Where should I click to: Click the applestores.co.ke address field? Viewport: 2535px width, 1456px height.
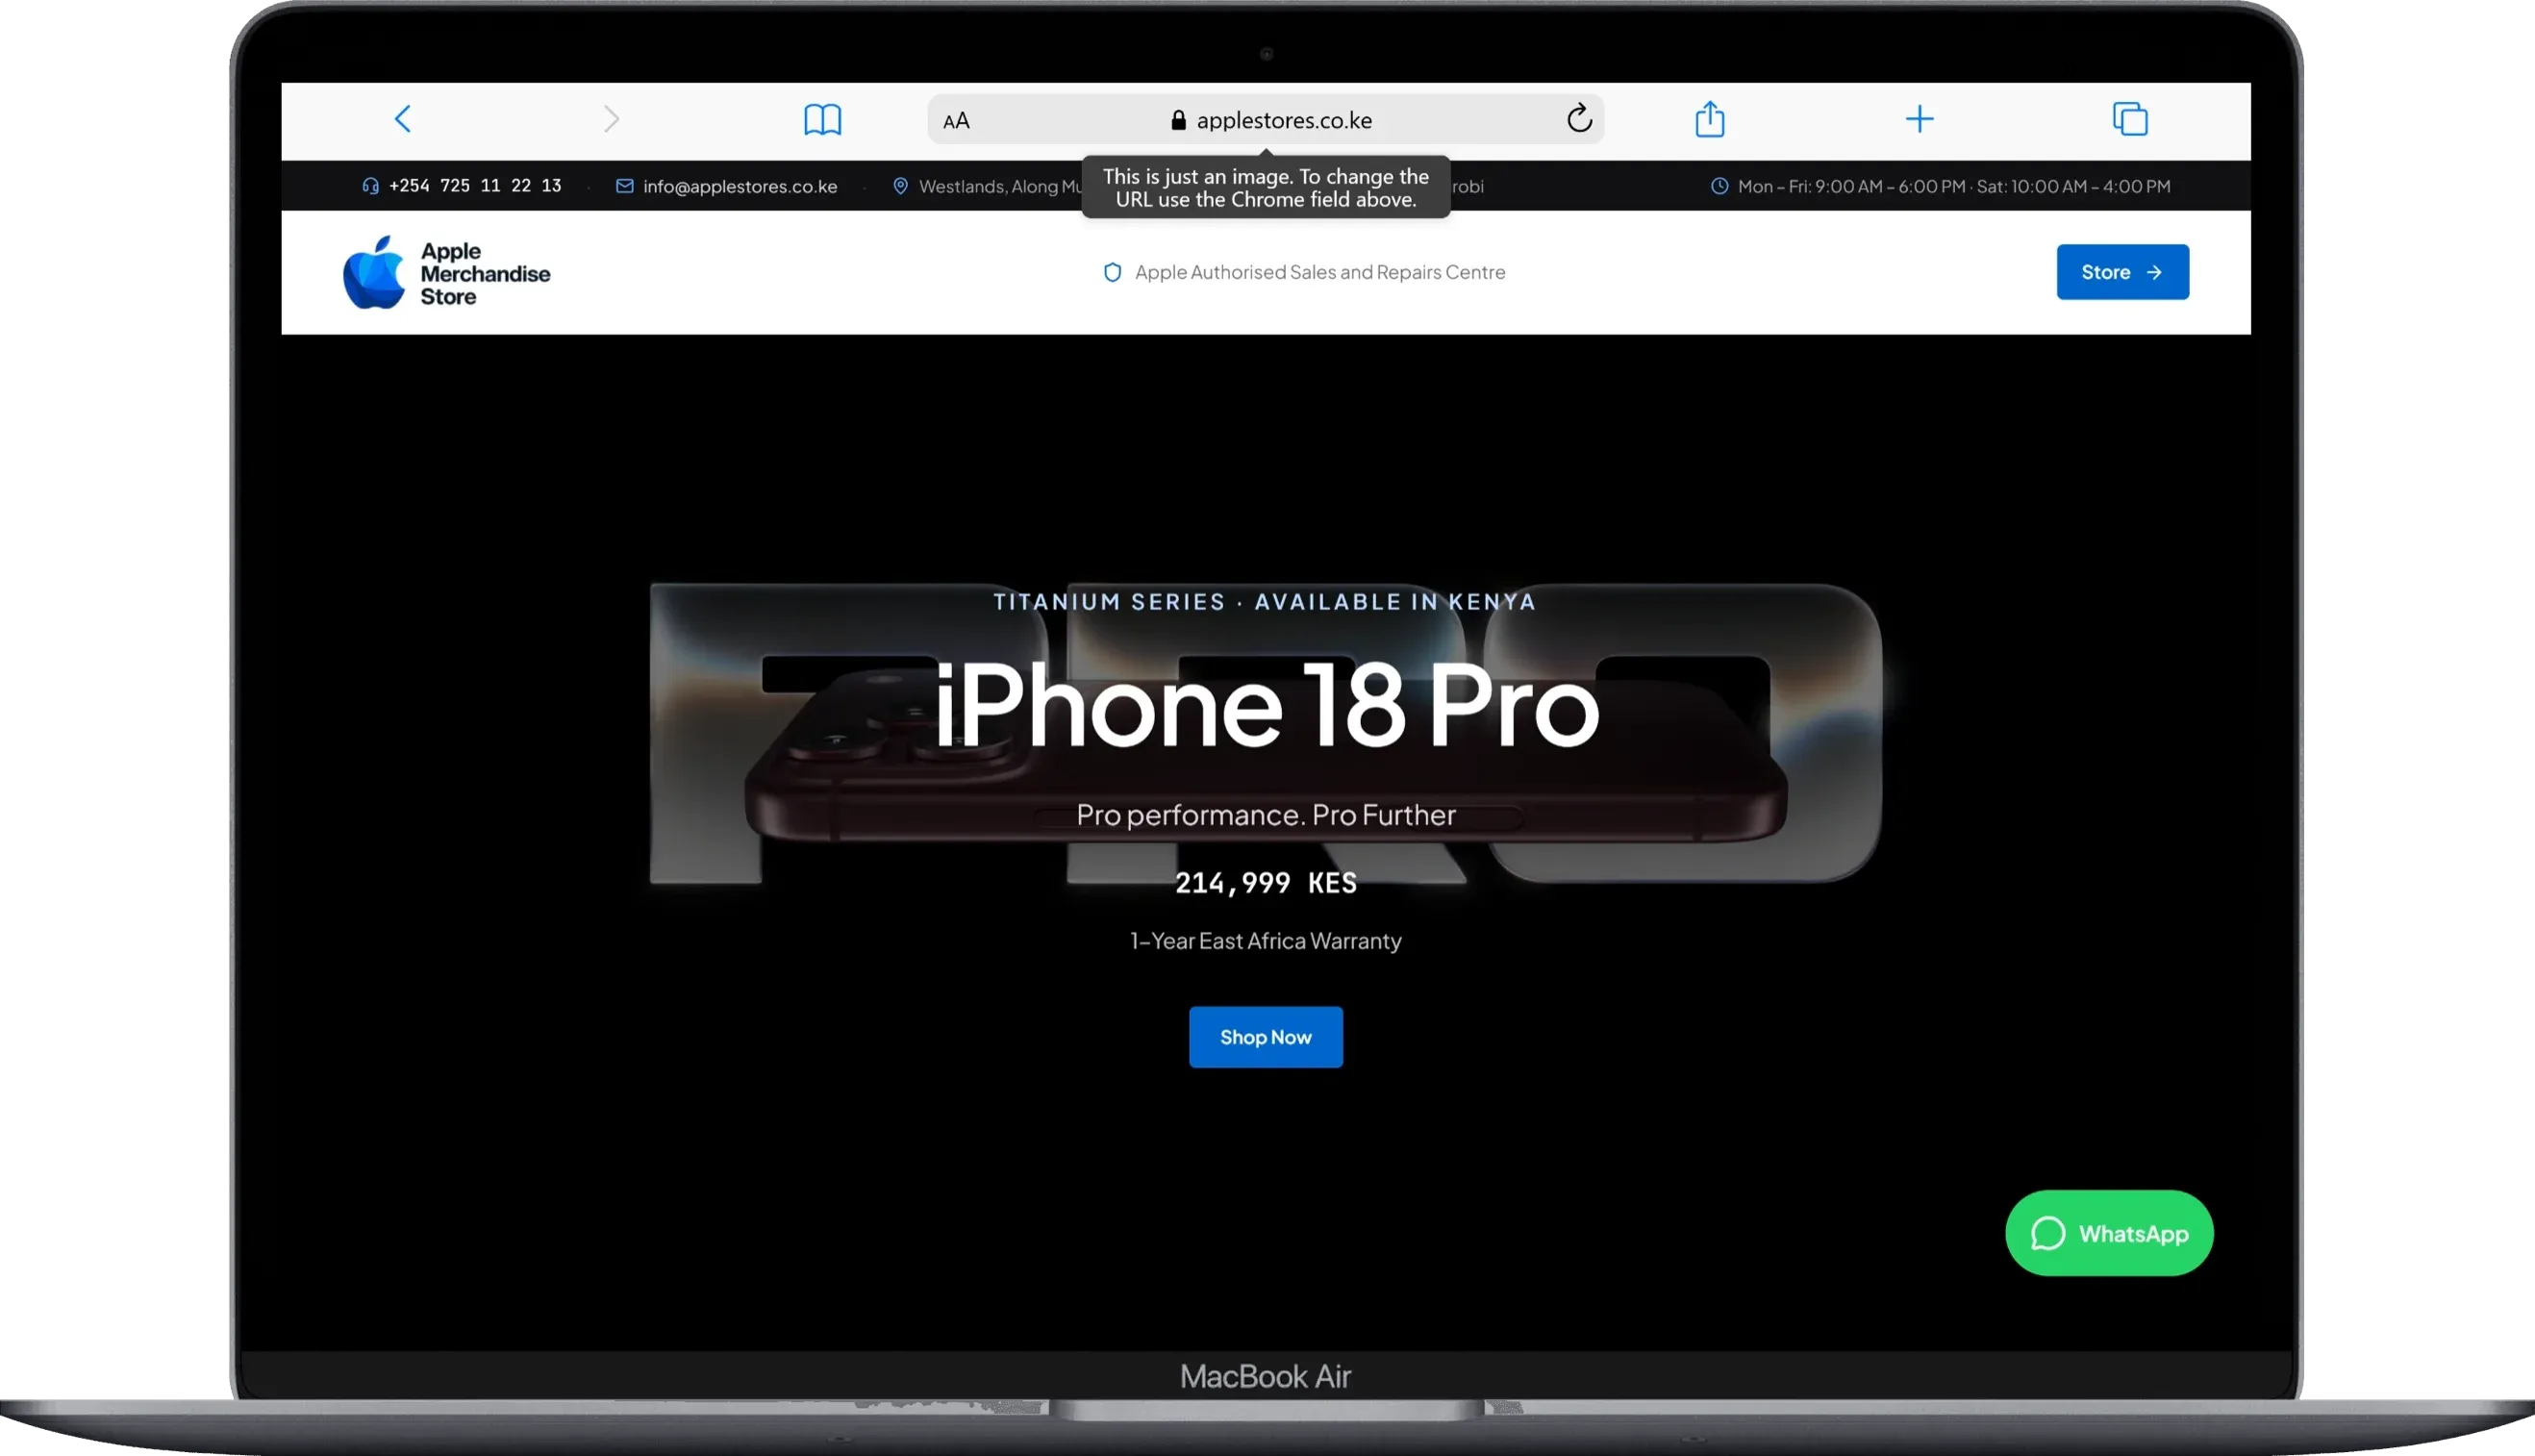click(x=1265, y=119)
